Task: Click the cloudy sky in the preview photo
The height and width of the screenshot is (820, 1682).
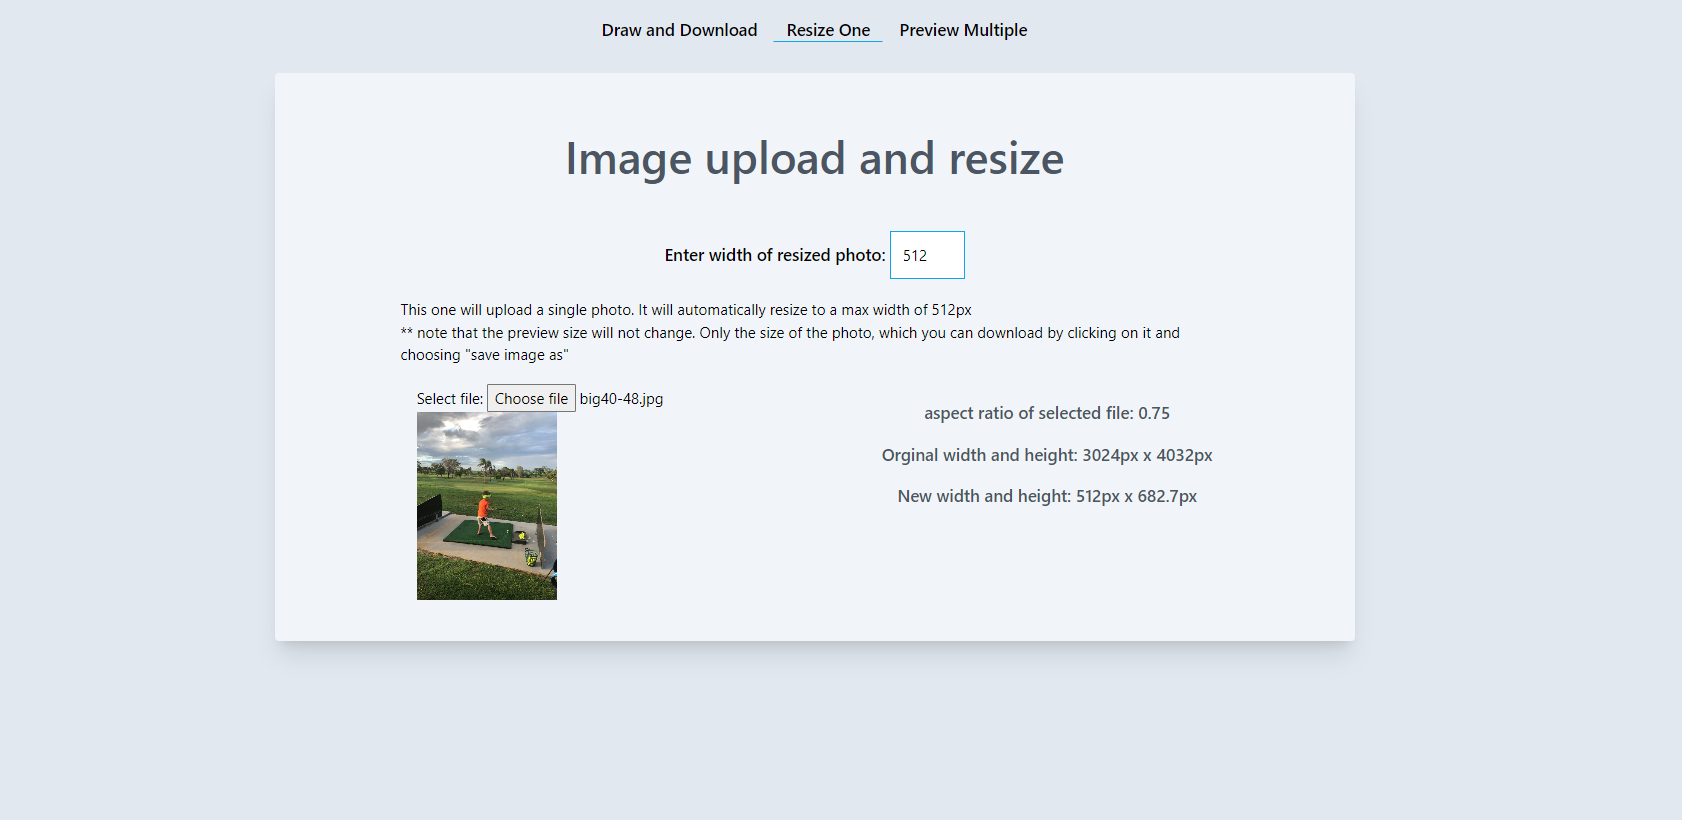Action: coord(487,435)
